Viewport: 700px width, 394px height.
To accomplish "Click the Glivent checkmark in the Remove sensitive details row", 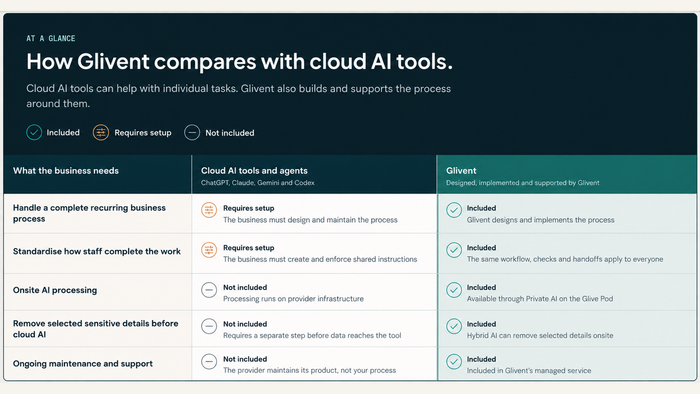I will coord(454,326).
